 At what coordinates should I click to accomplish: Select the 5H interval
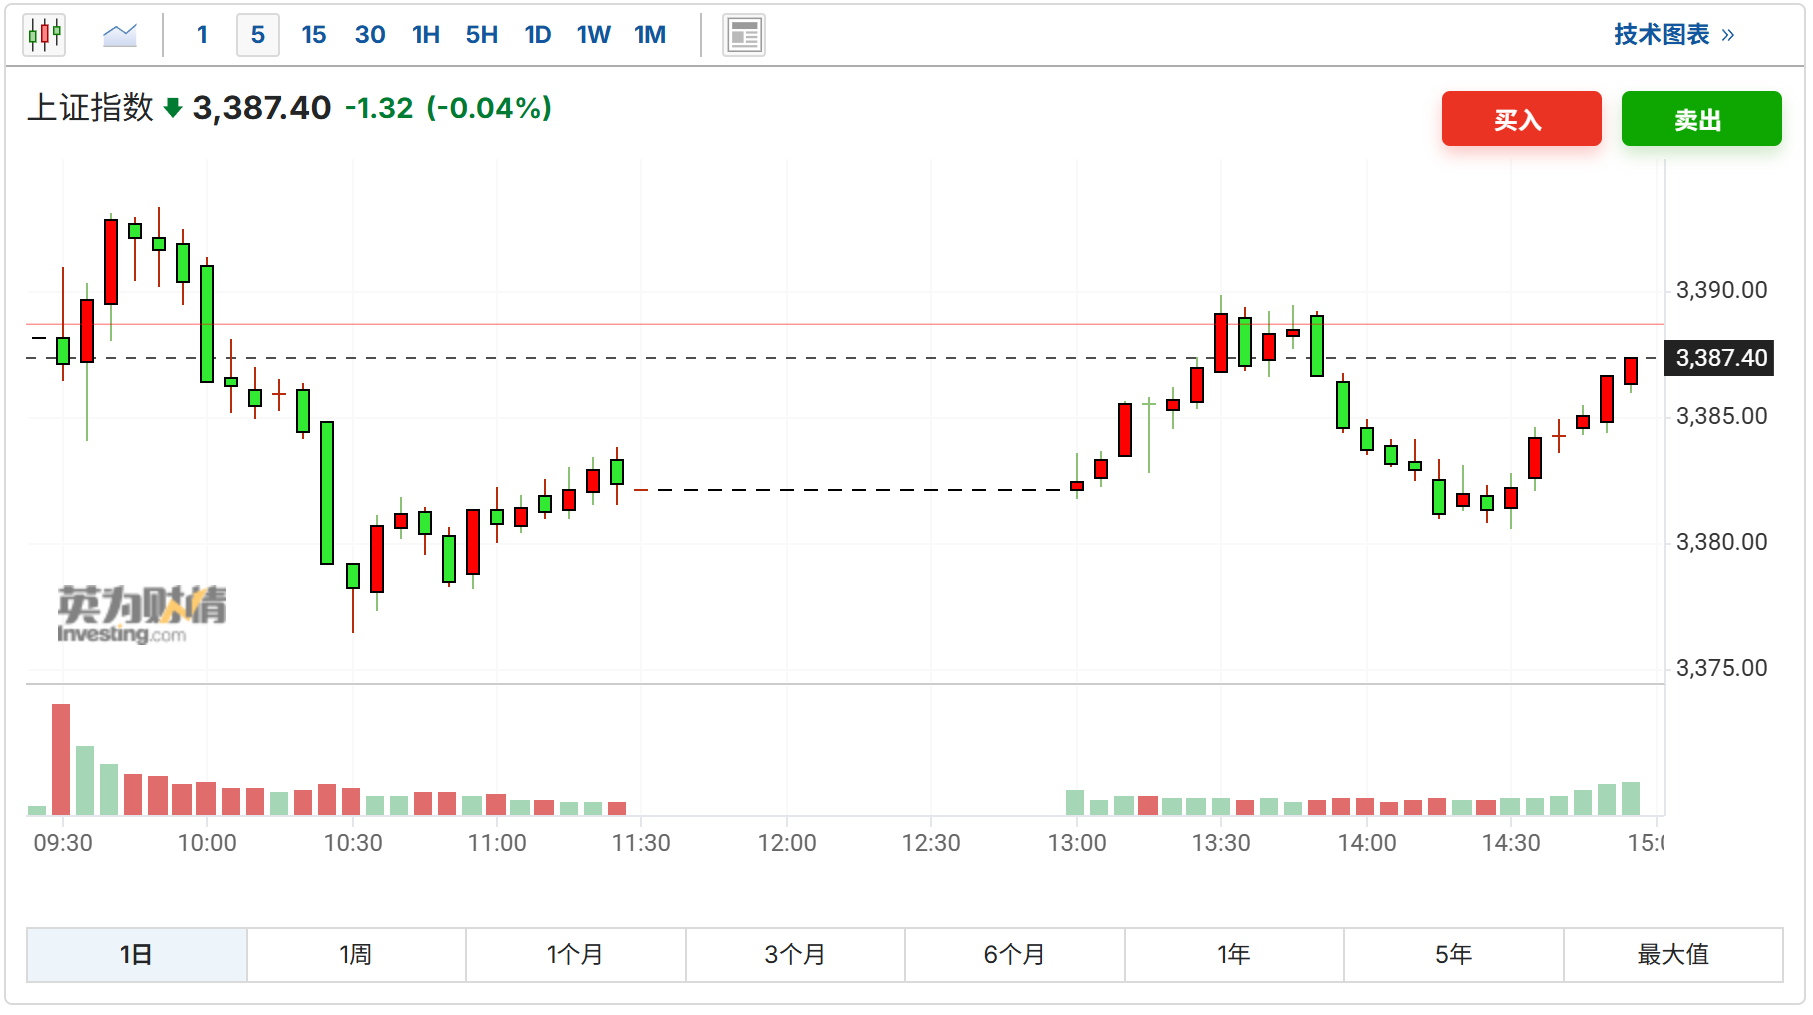click(x=482, y=35)
